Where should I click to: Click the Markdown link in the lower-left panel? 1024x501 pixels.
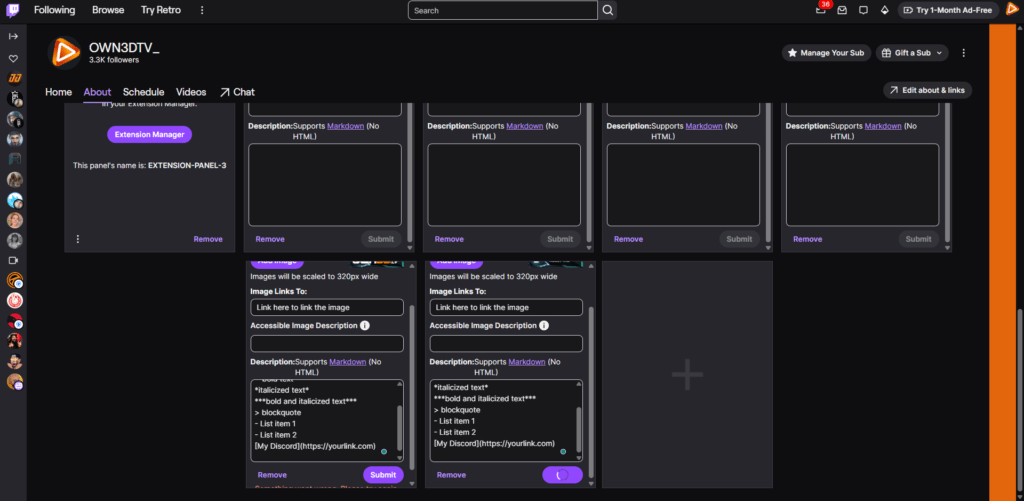pyautogui.click(x=347, y=361)
